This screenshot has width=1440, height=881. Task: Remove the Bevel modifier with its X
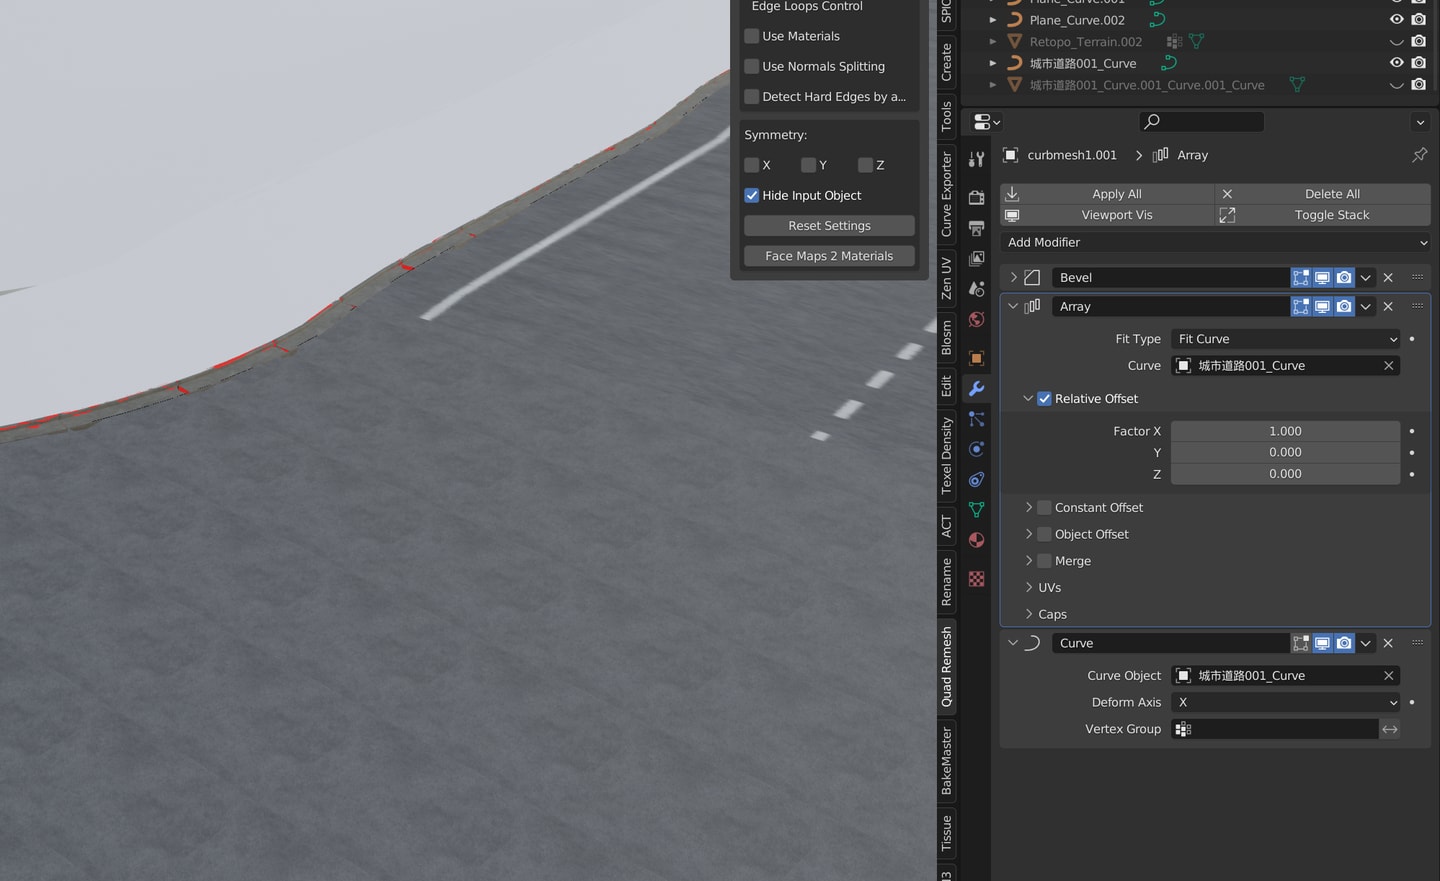(1388, 277)
